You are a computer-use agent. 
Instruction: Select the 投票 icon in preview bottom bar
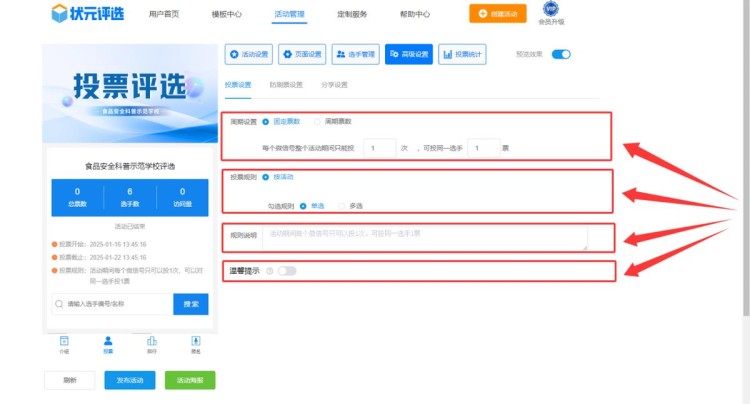point(107,342)
